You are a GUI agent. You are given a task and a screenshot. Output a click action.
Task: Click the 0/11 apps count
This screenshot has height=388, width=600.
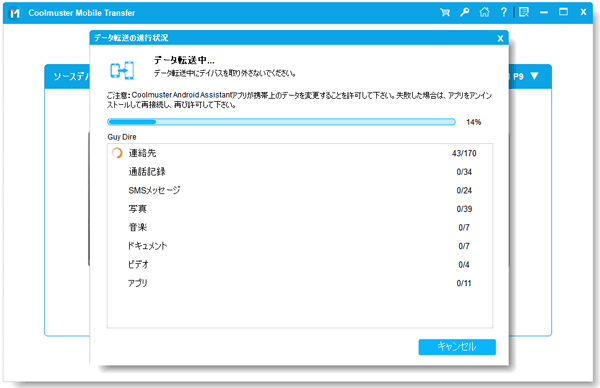tap(464, 283)
